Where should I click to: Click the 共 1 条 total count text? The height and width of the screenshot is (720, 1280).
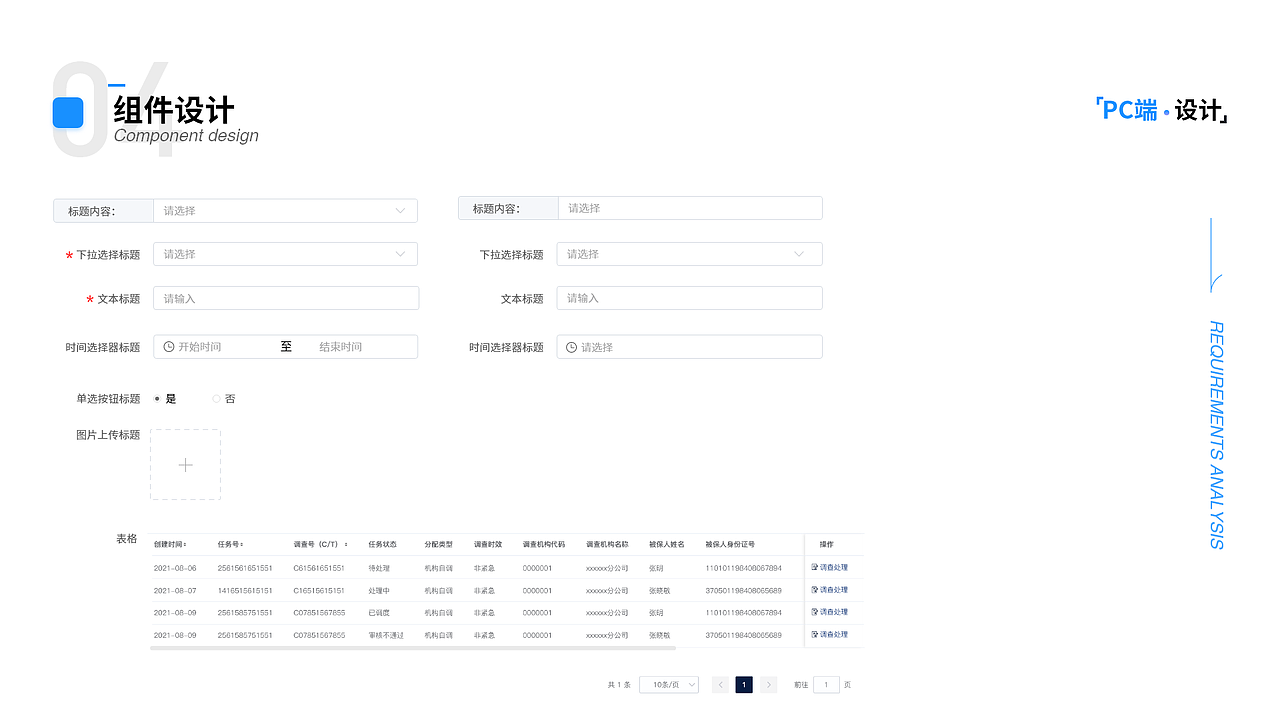coord(619,685)
